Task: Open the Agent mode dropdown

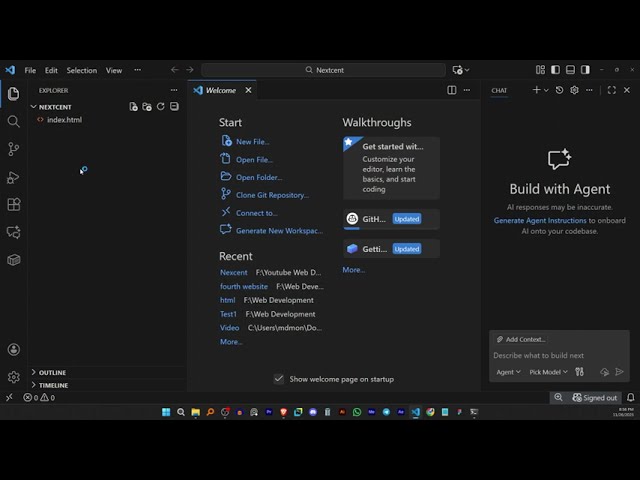Action: tap(508, 372)
